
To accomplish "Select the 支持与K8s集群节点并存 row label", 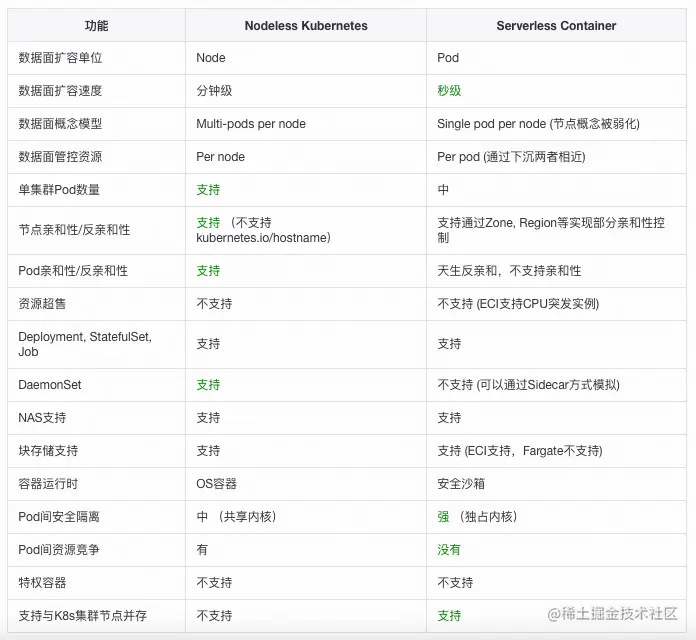I will [x=83, y=616].
